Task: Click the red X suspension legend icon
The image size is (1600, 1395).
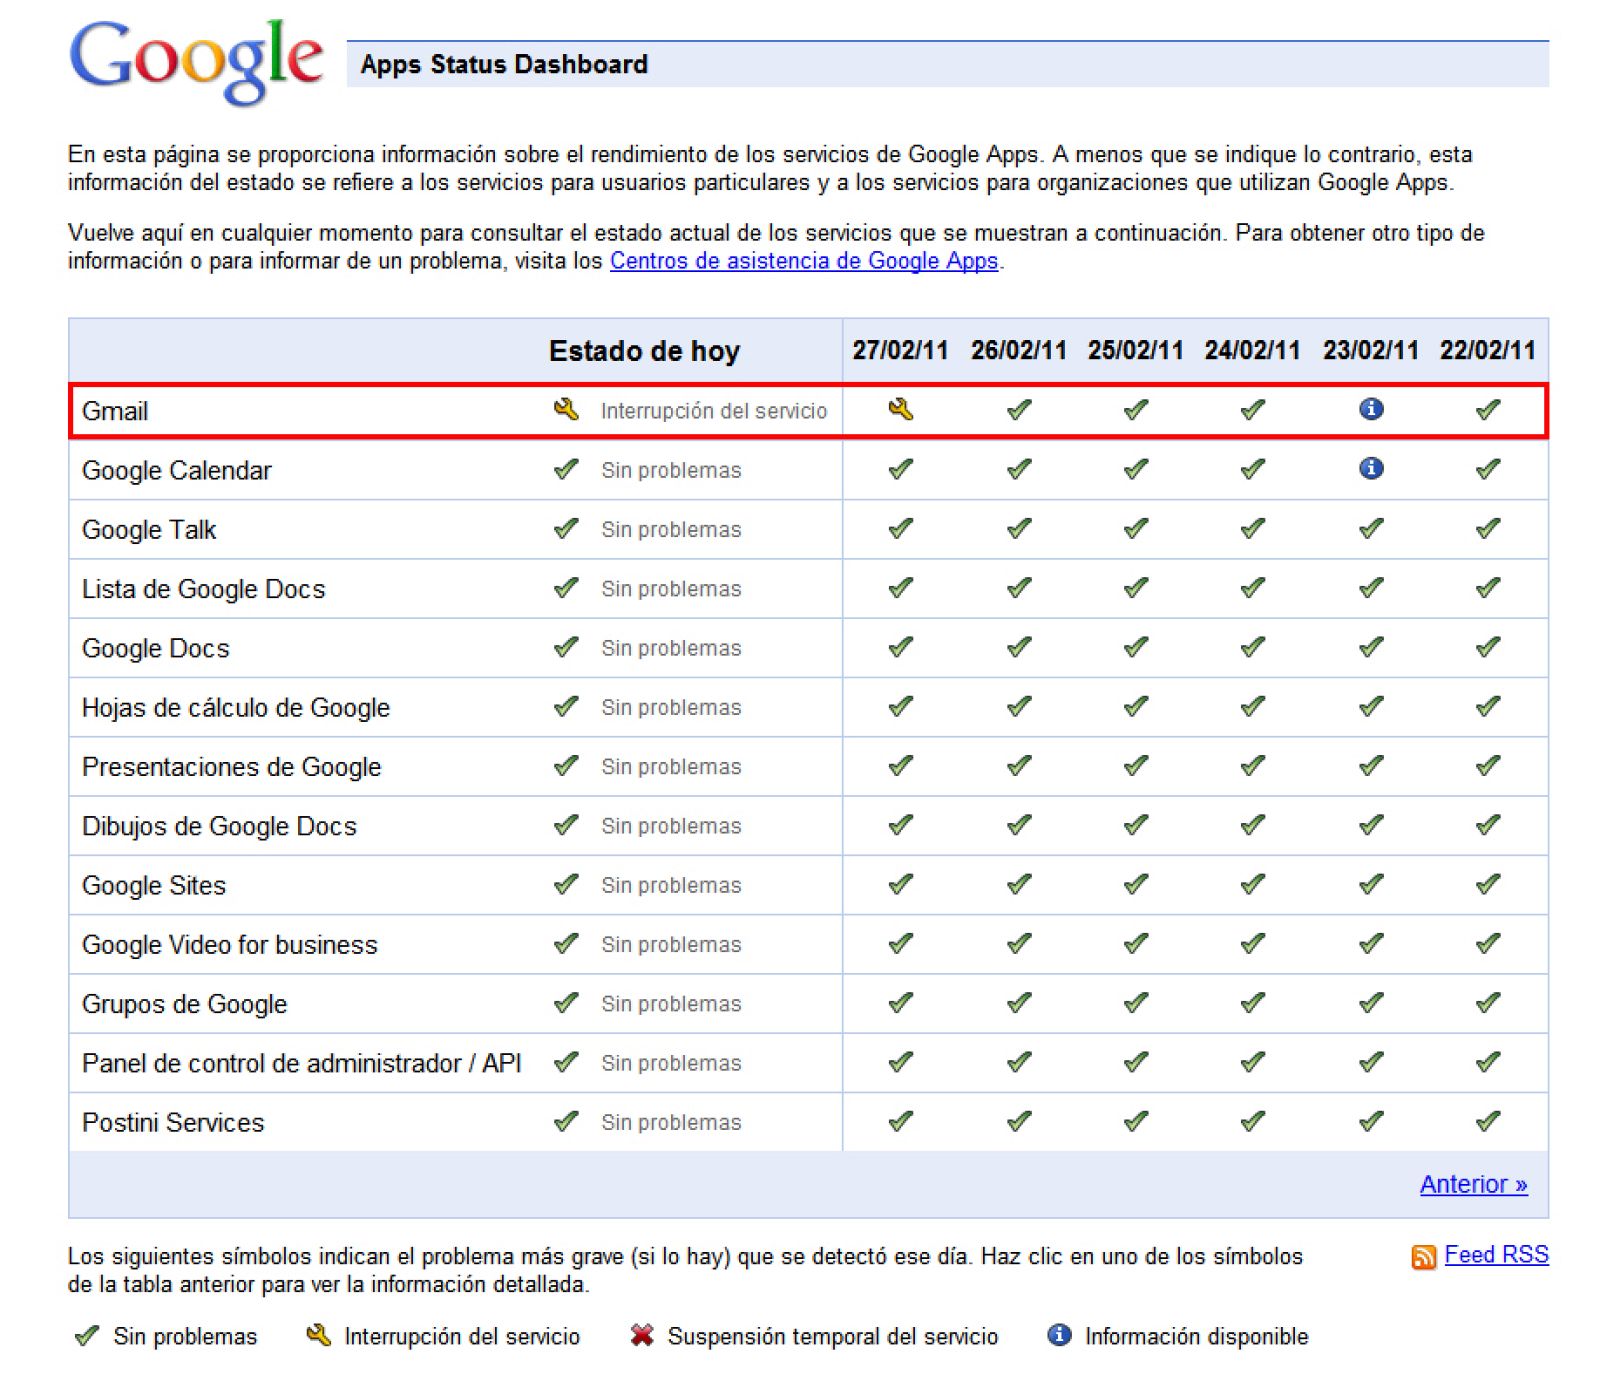Action: pos(642,1335)
